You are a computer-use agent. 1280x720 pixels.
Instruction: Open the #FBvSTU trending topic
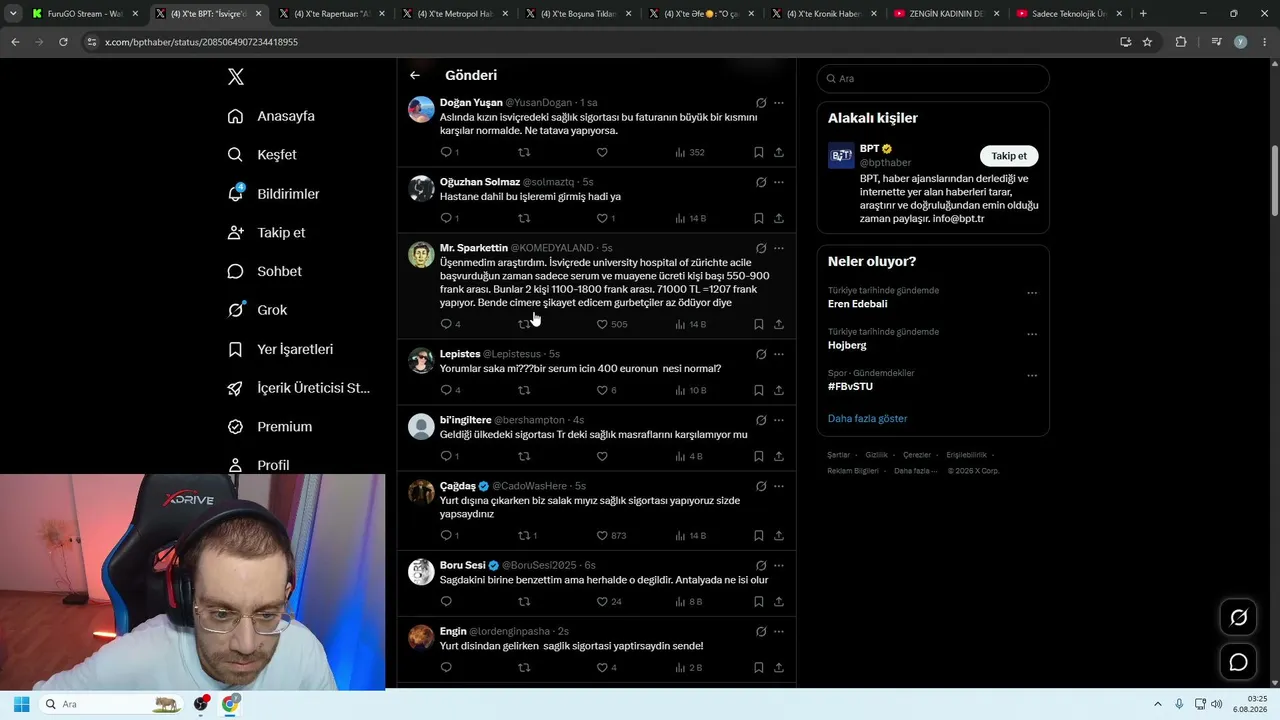coord(850,386)
